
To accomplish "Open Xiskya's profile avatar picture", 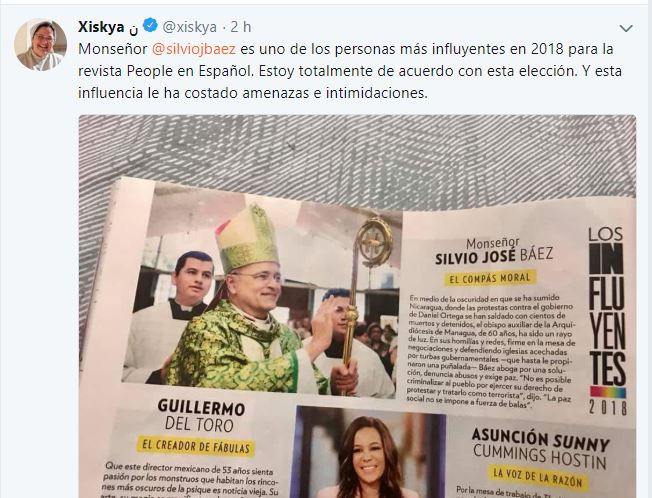I will tap(40, 44).
